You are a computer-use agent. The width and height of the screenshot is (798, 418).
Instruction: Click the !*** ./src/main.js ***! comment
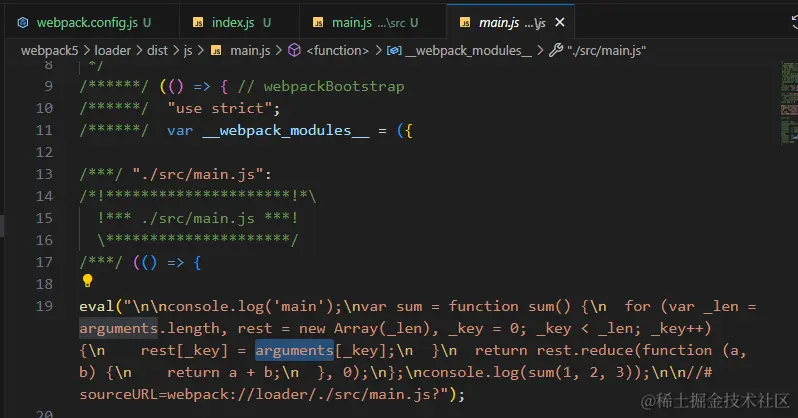tap(198, 218)
